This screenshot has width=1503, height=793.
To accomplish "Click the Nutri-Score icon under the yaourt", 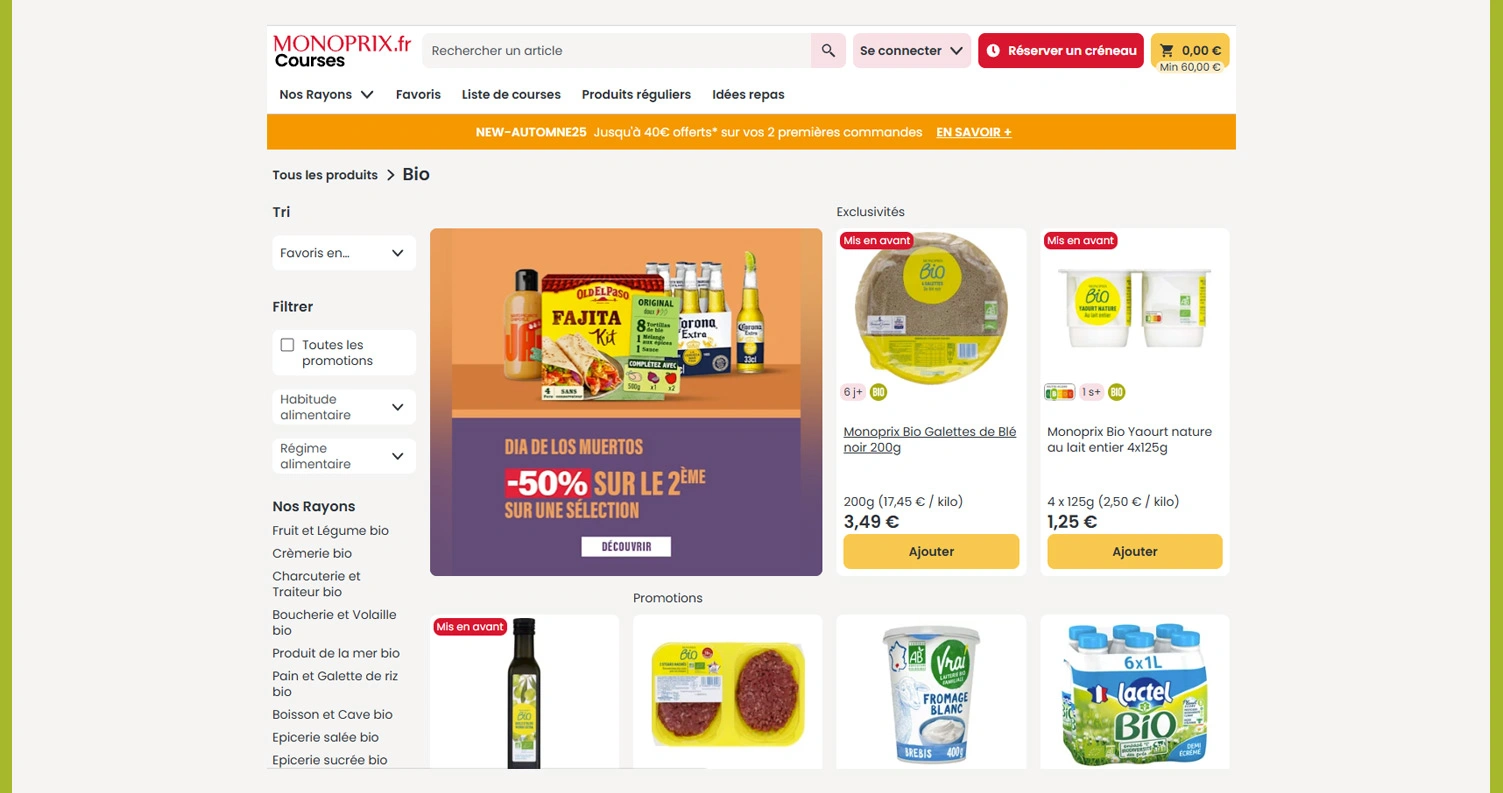I will pyautogui.click(x=1059, y=392).
